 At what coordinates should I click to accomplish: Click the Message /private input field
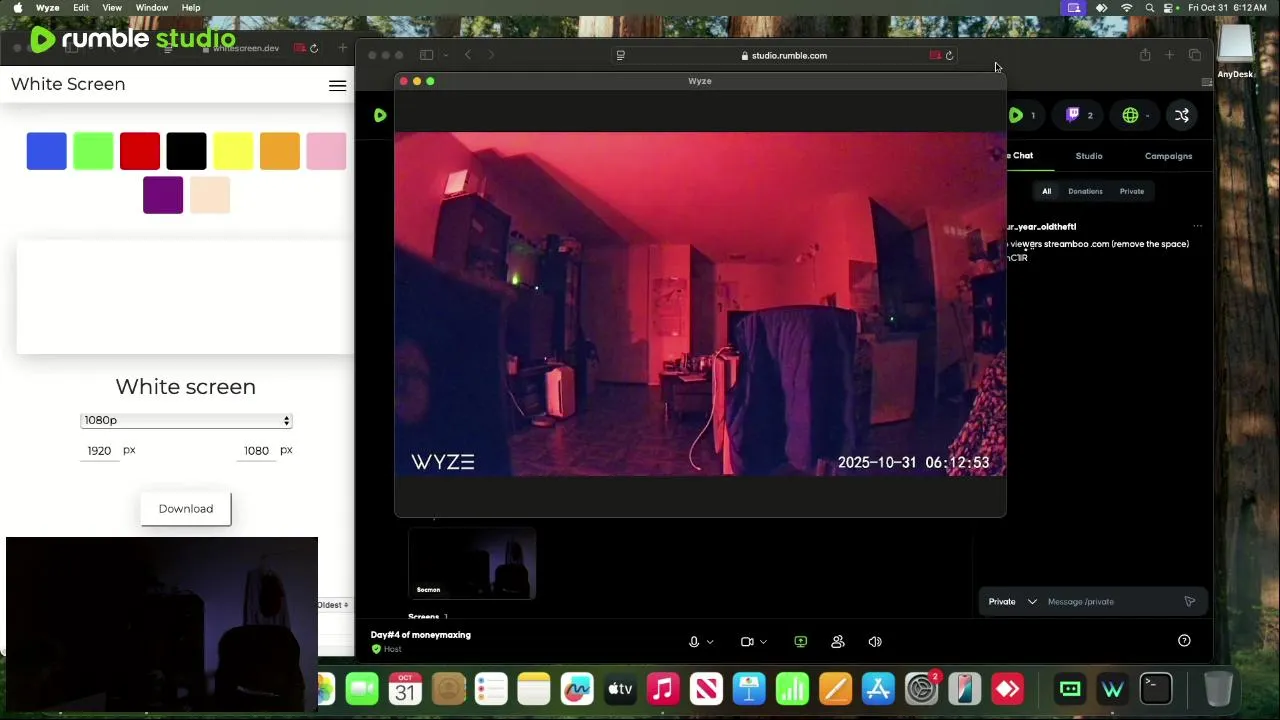pyautogui.click(x=1110, y=602)
